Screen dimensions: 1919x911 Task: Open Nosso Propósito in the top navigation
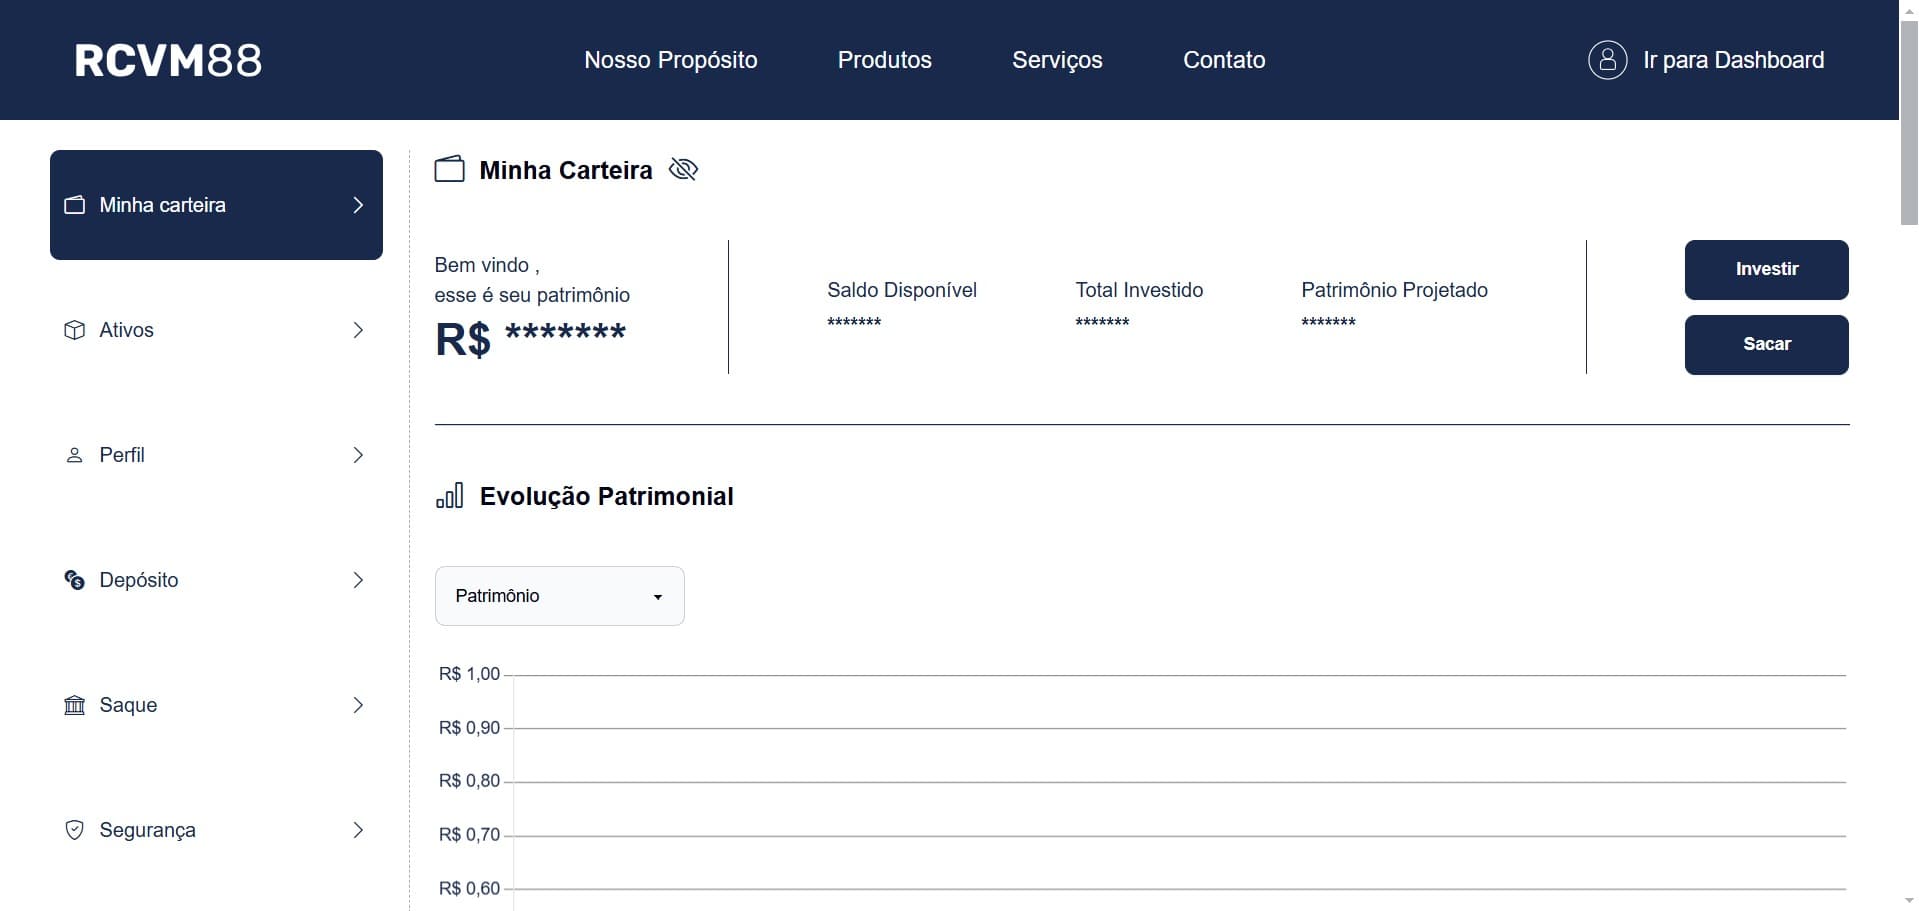[x=671, y=60]
